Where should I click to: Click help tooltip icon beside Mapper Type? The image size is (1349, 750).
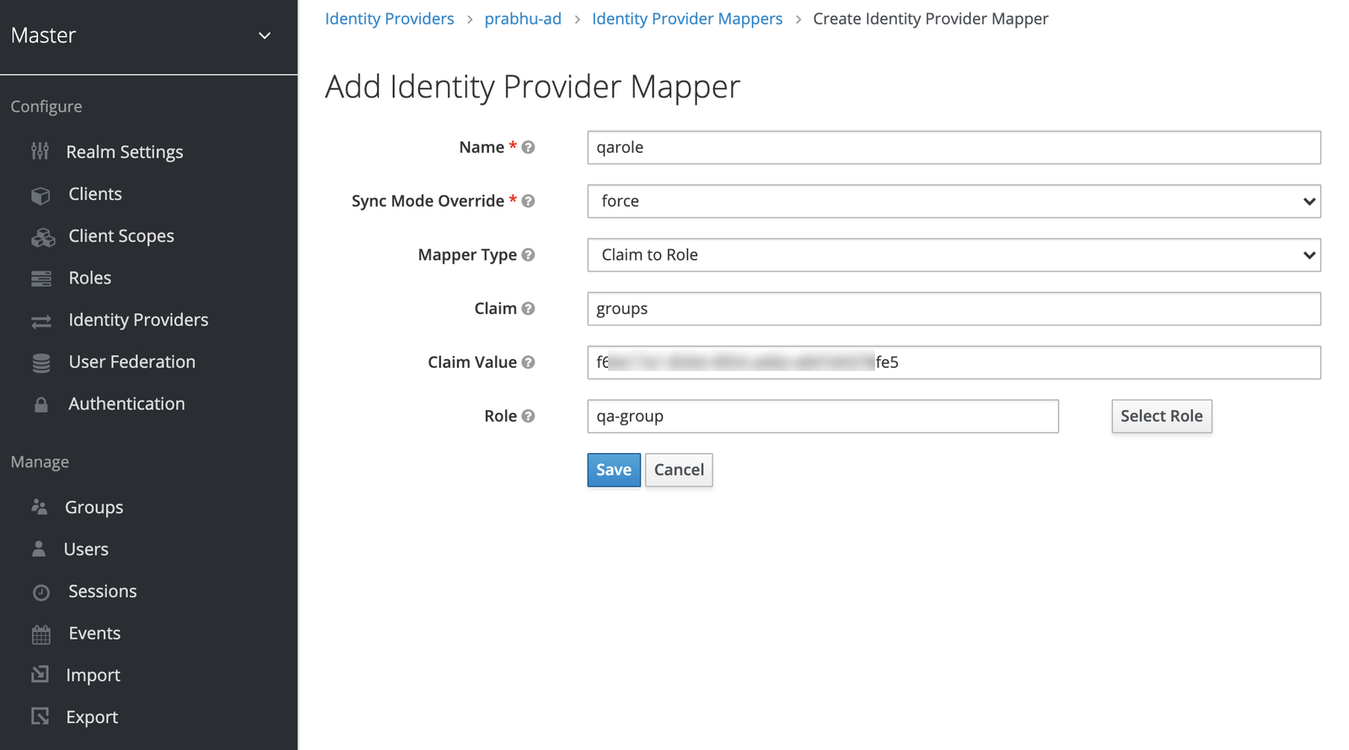528,255
